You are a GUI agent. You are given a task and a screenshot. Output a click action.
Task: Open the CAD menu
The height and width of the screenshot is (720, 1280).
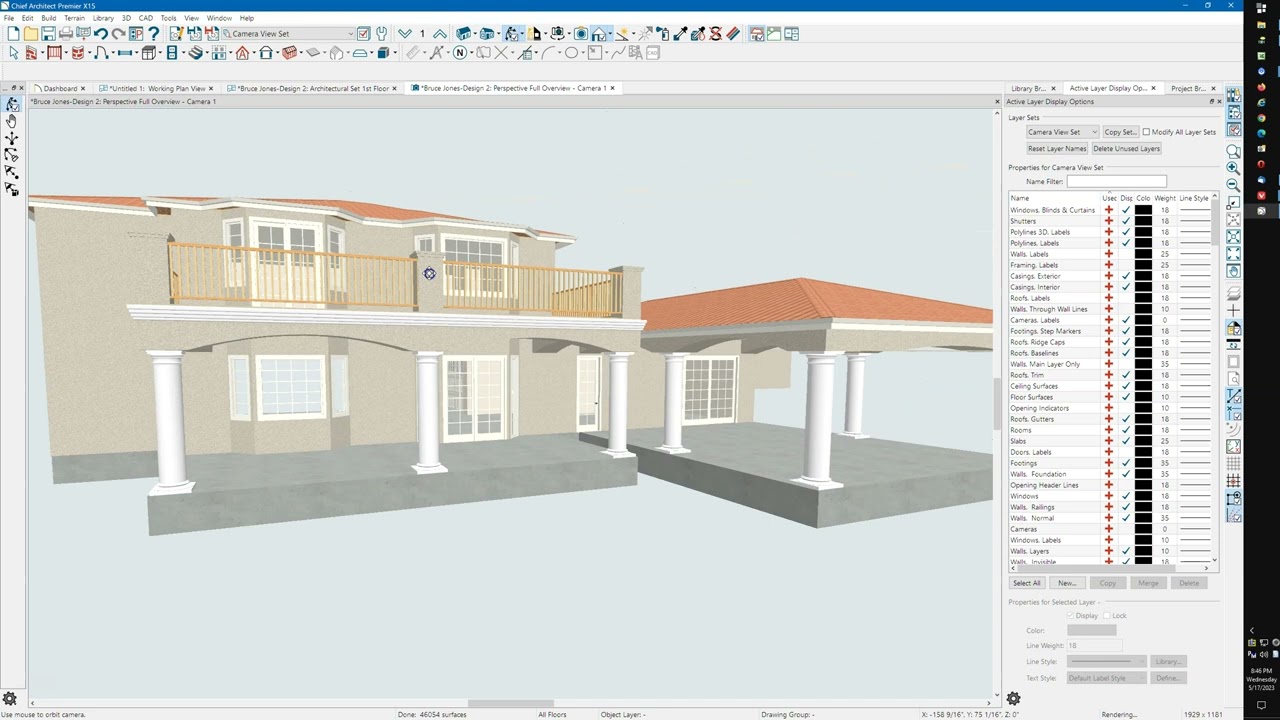pos(146,18)
